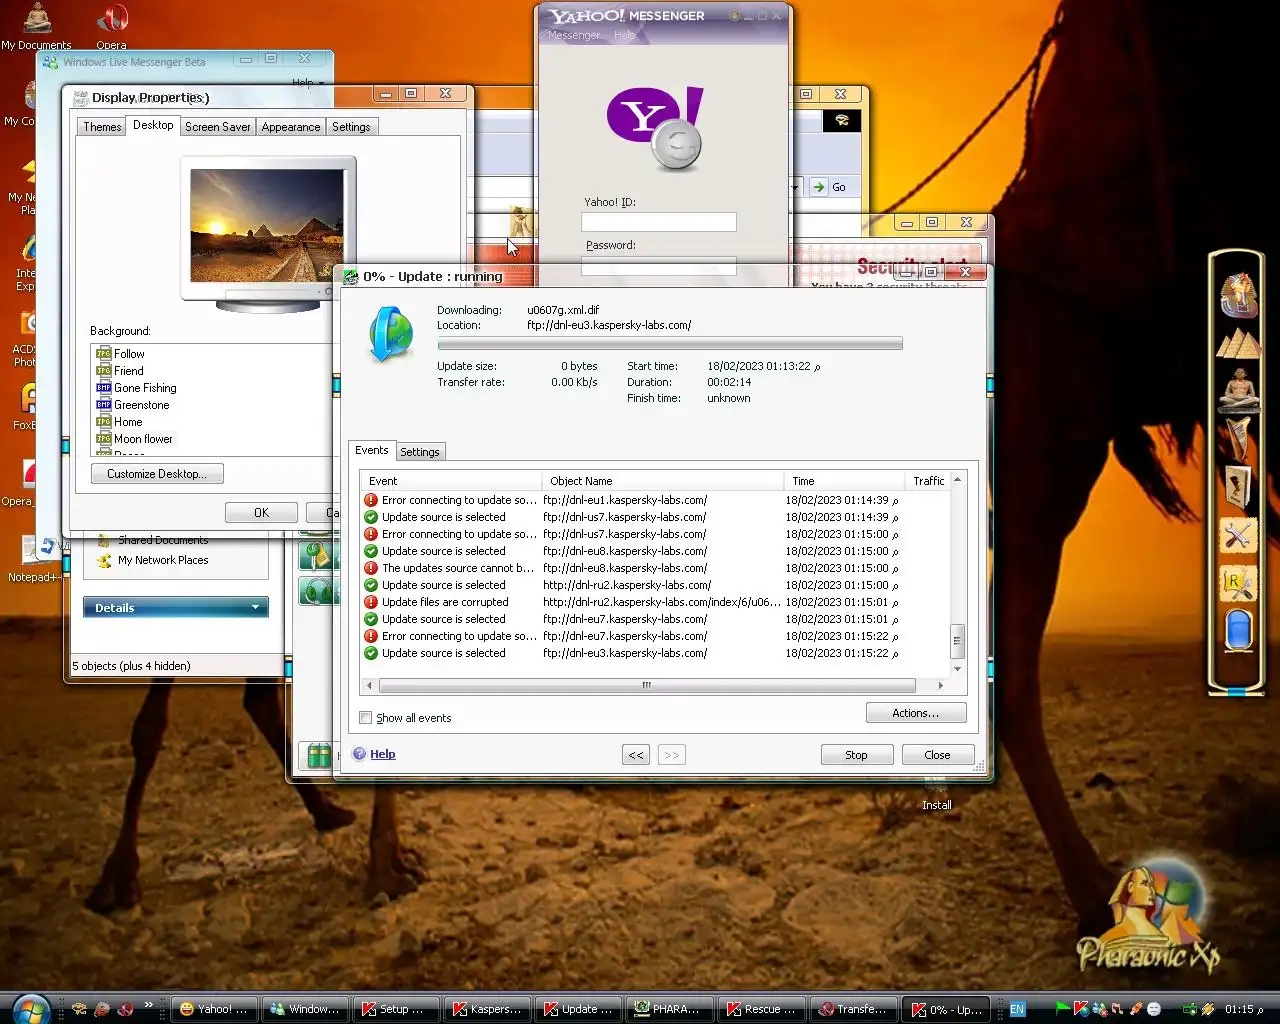Click the blue question mark Help icon
The height and width of the screenshot is (1024, 1280).
[x=359, y=754]
